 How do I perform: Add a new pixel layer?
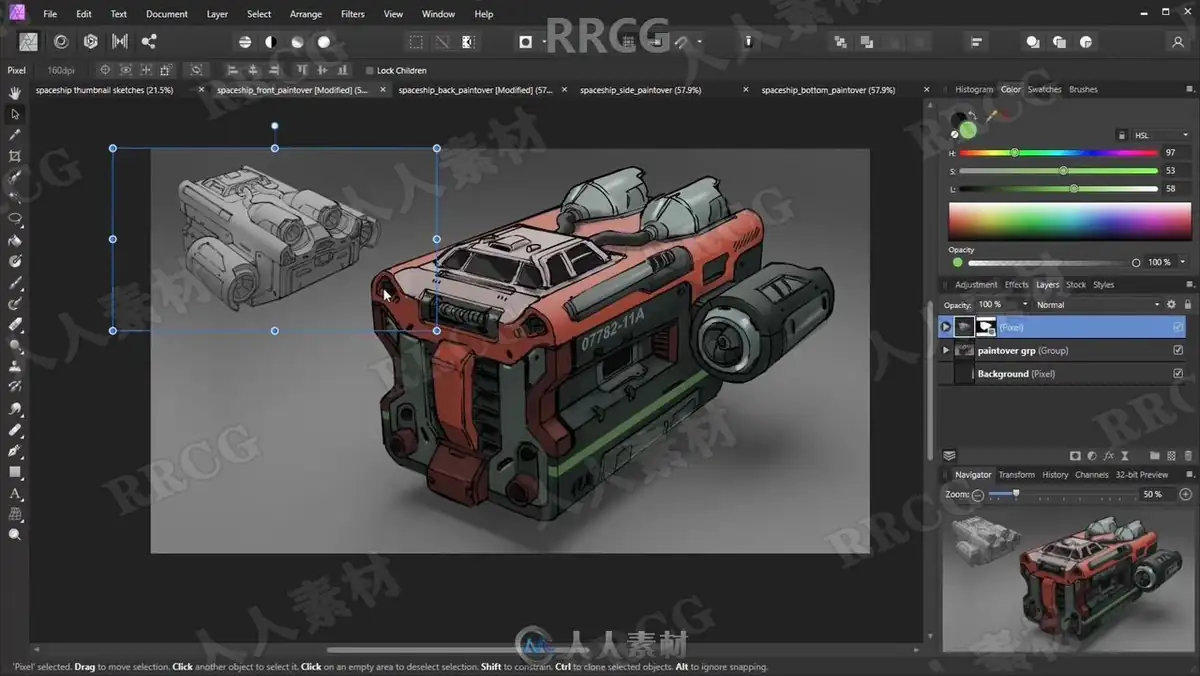click(1172, 455)
